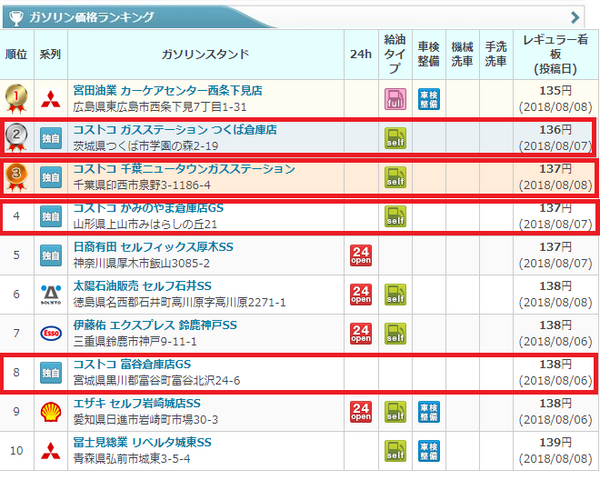Open 日商有田 セルフィックス厚木SS link
This screenshot has height=480, width=600.
click(x=153, y=247)
